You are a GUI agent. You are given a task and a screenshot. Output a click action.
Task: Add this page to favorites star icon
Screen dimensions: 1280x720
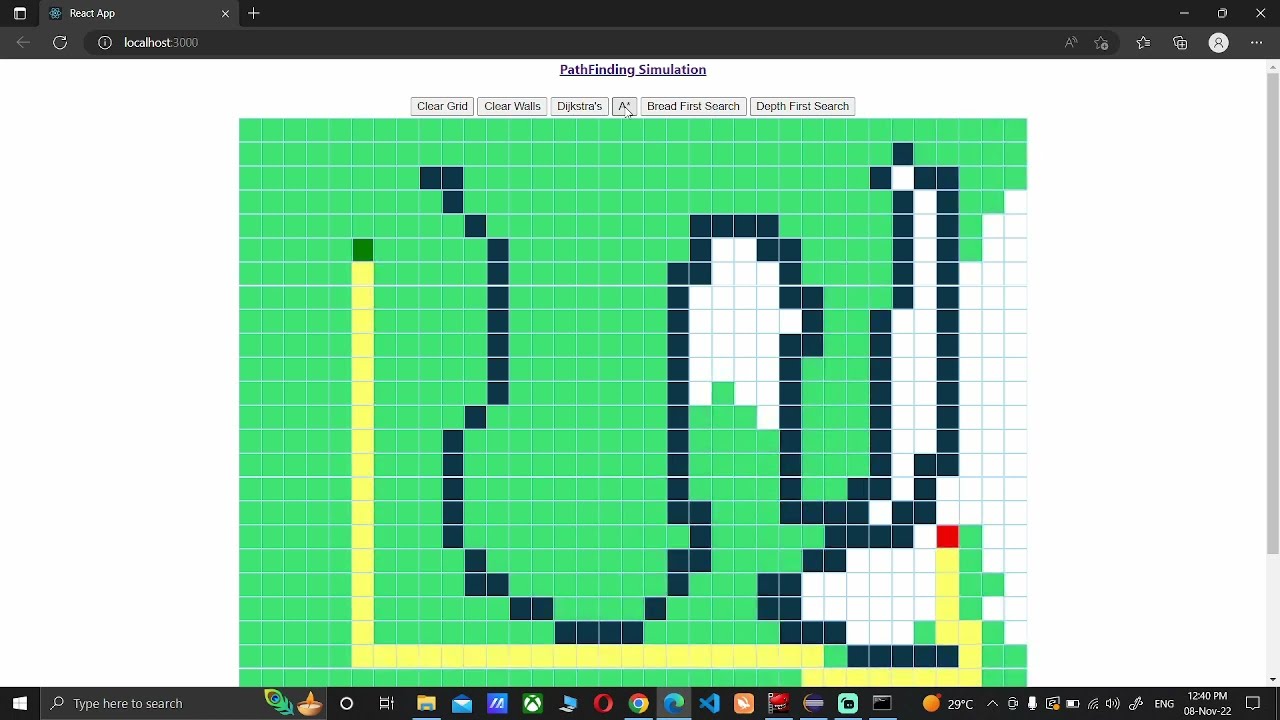(1102, 42)
